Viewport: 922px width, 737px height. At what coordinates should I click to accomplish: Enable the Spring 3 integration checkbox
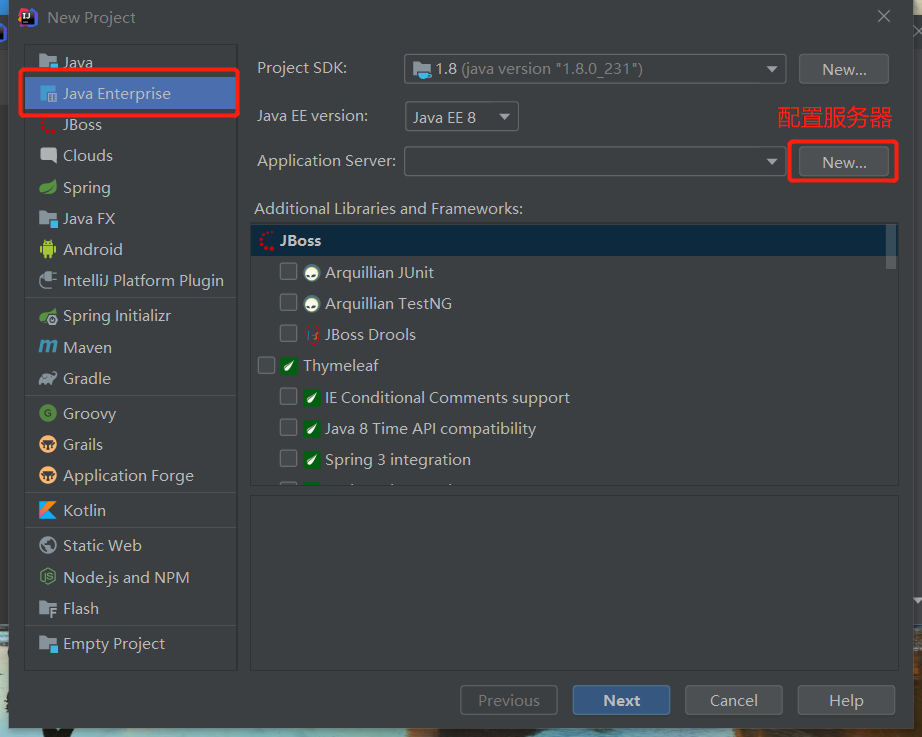pyautogui.click(x=288, y=458)
